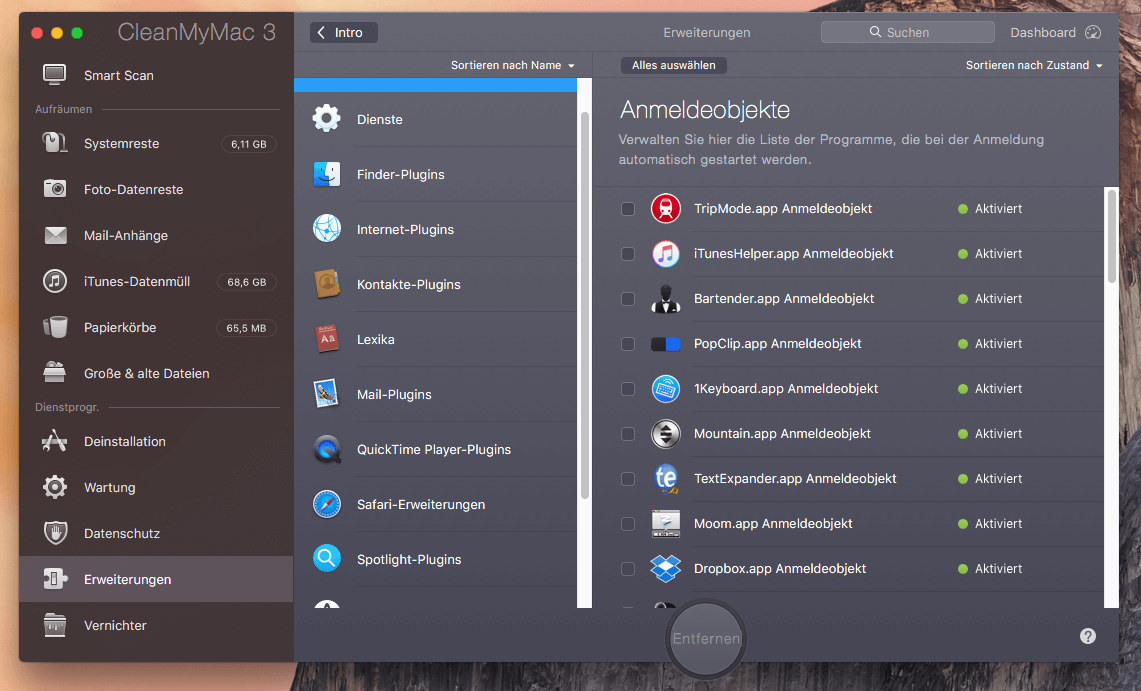Open Große & alte Dateien icon
1141x691 pixels.
tap(55, 372)
